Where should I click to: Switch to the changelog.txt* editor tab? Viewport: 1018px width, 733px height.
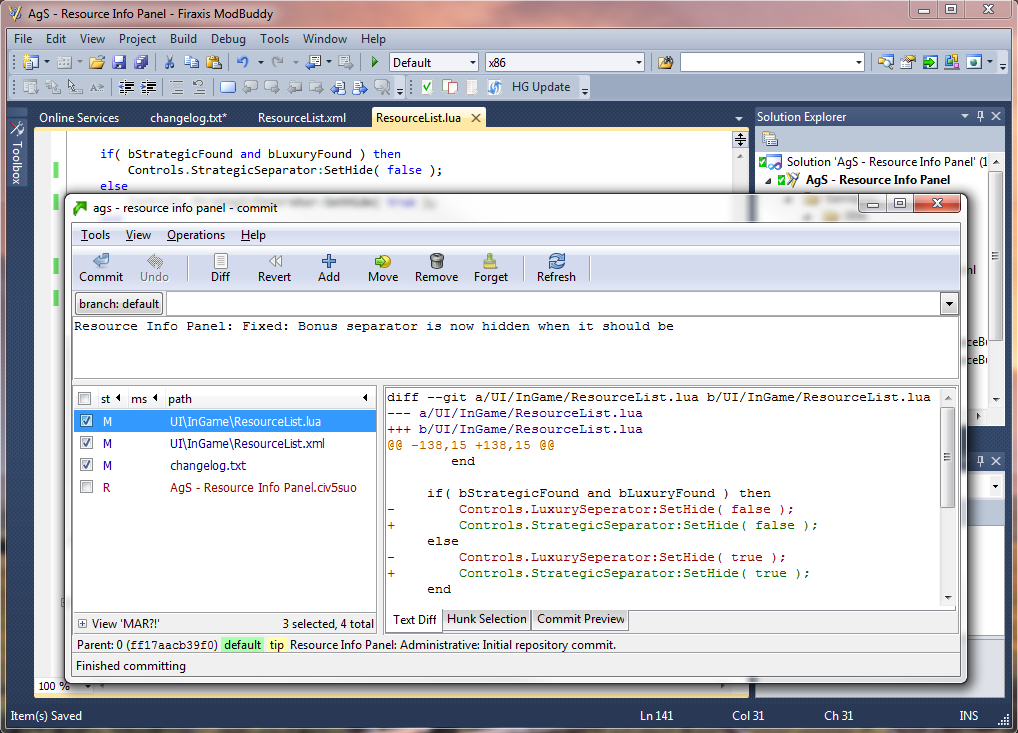pos(188,118)
